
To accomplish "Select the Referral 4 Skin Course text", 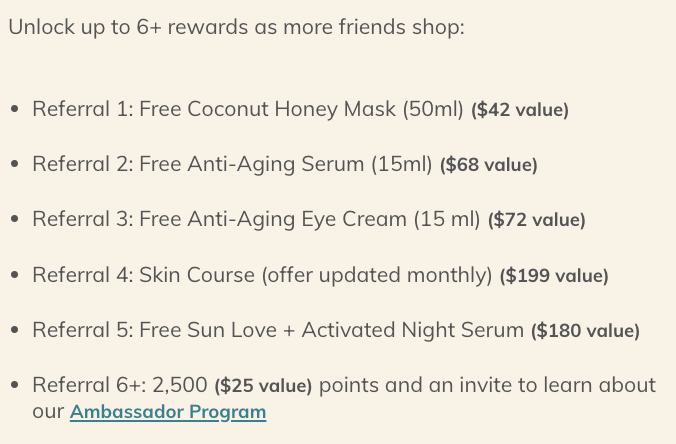I will tap(262, 274).
